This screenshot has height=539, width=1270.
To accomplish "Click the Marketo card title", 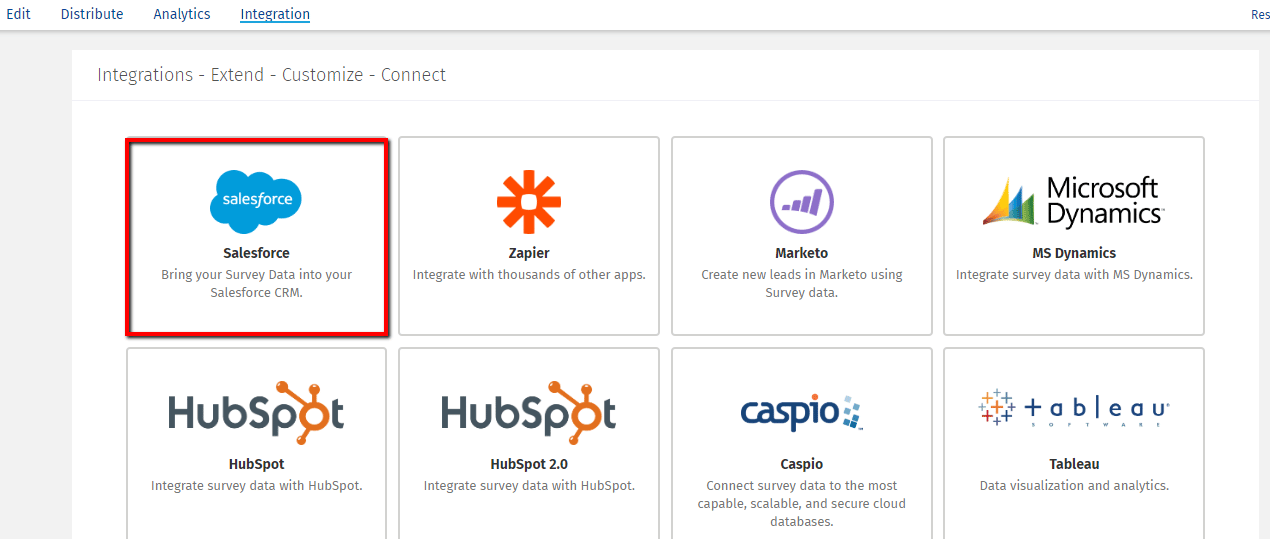I will pos(802,253).
